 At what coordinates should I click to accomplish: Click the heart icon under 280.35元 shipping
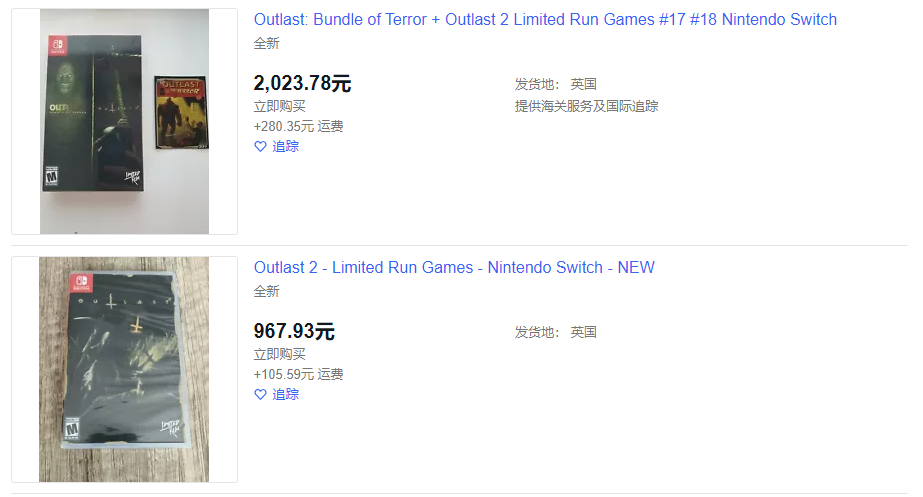[x=260, y=147]
